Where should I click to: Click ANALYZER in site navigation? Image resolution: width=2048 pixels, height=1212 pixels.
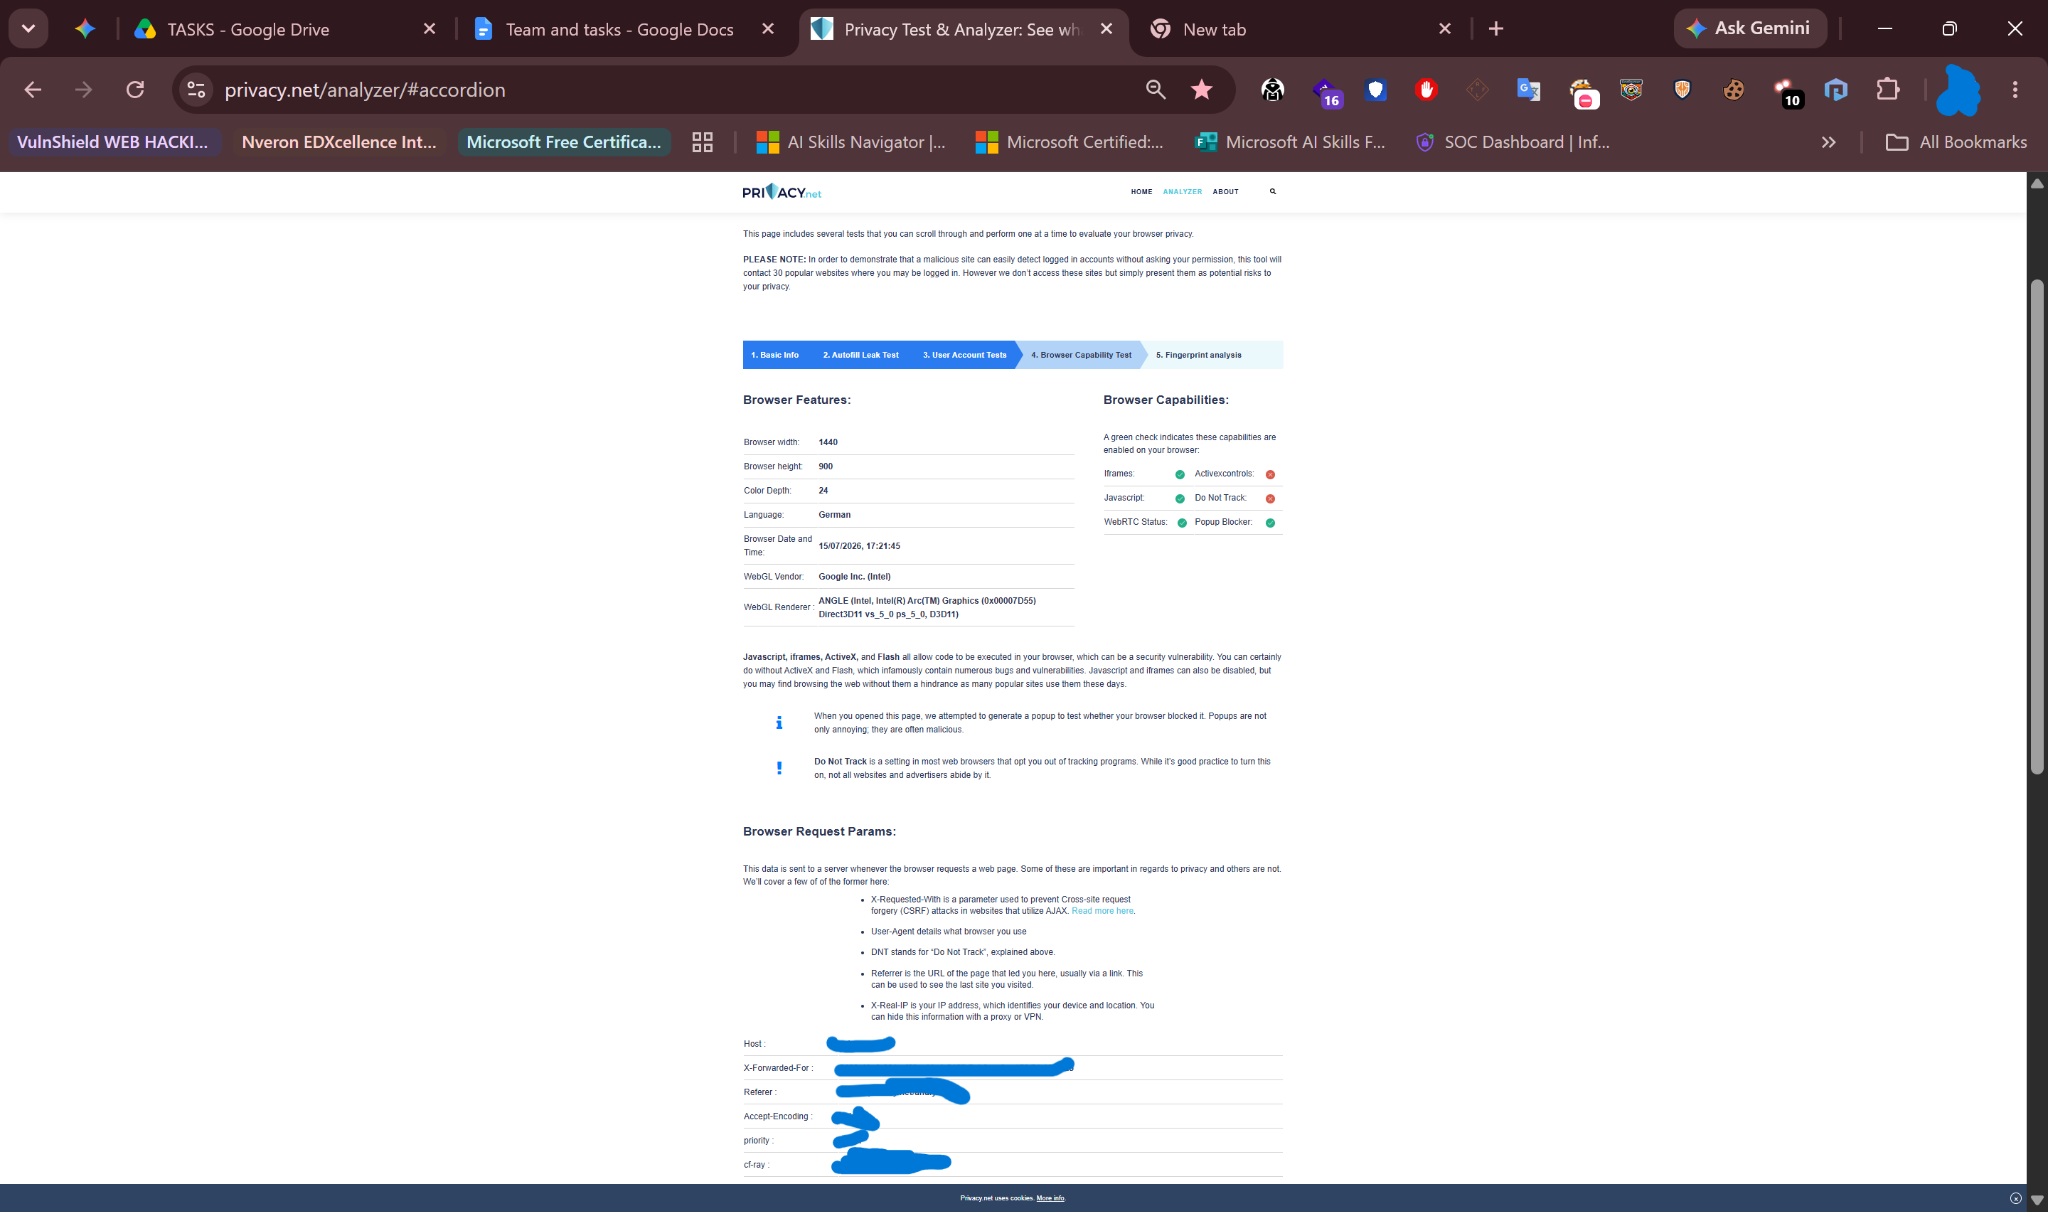[x=1182, y=191]
